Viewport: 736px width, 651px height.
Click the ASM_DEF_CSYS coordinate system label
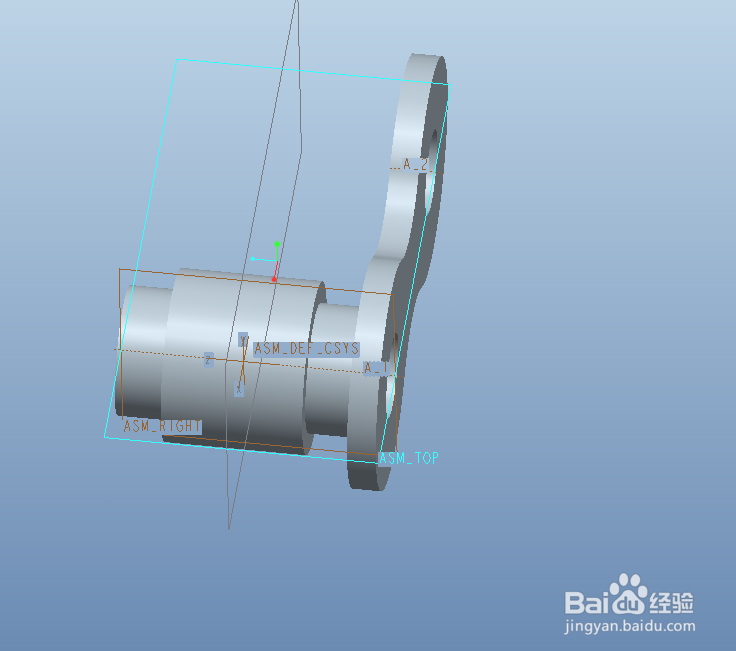click(x=307, y=349)
